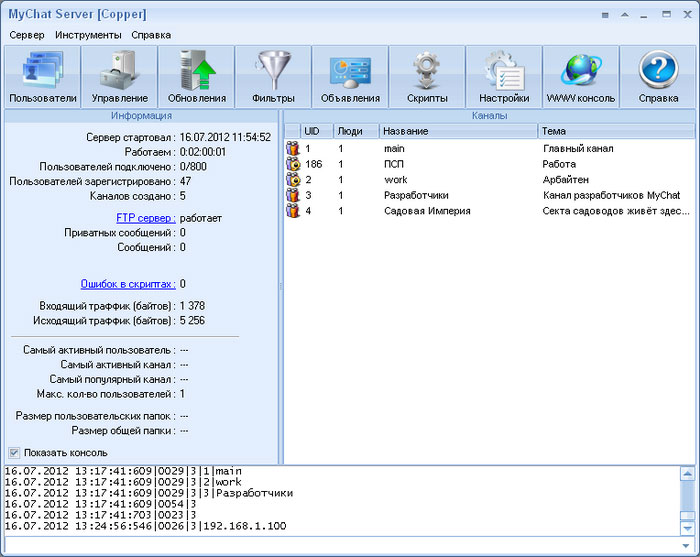700x557 pixels.
Task: Click the console line with 192.168.1.100
Action: click(146, 526)
